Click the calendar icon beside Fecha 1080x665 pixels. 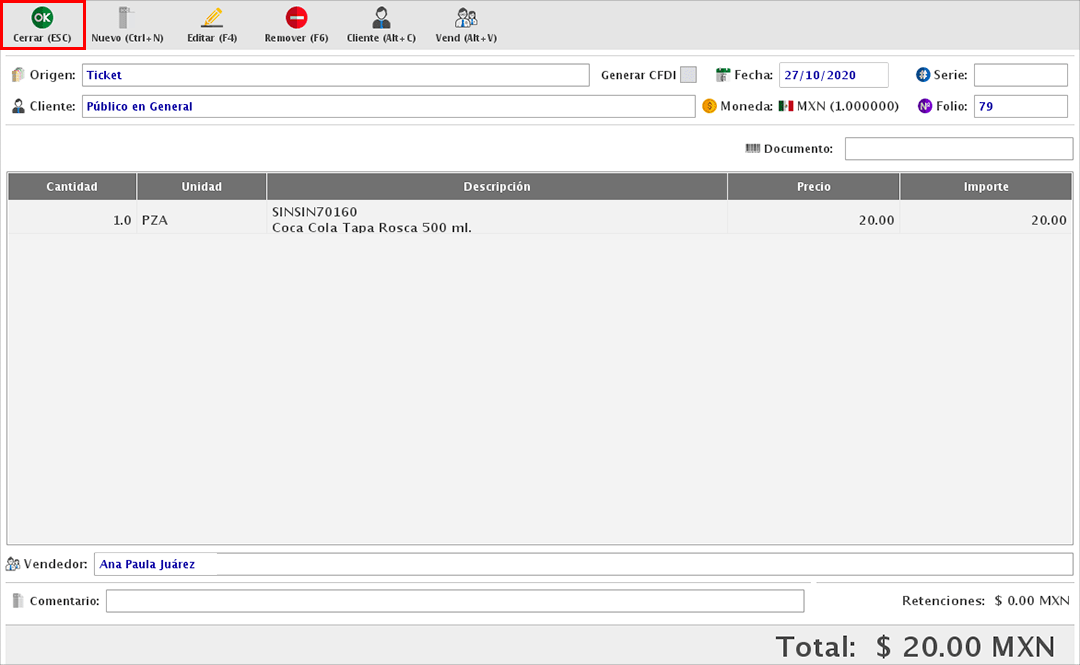[724, 75]
